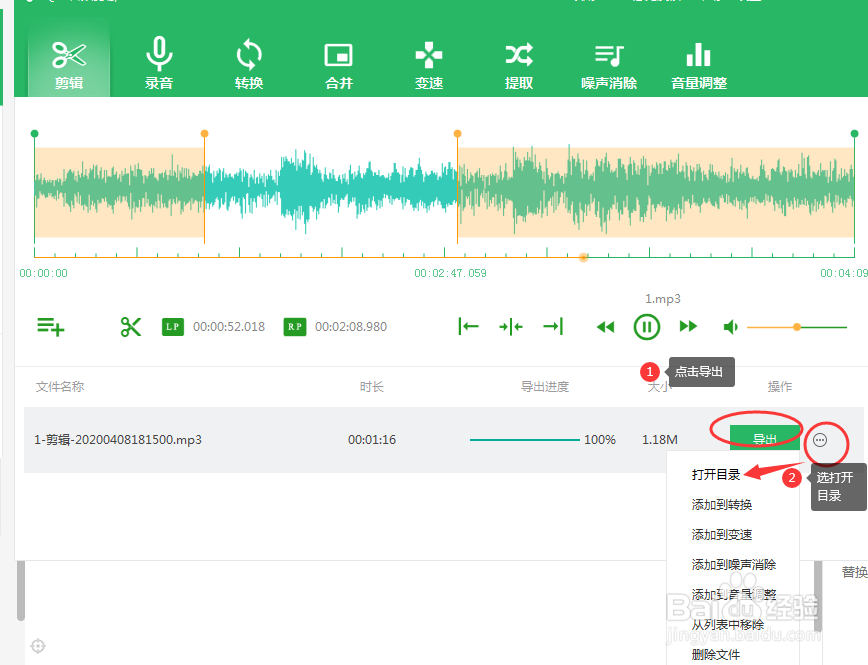Jump to selection start icon
This screenshot has height=665, width=868.
click(468, 326)
